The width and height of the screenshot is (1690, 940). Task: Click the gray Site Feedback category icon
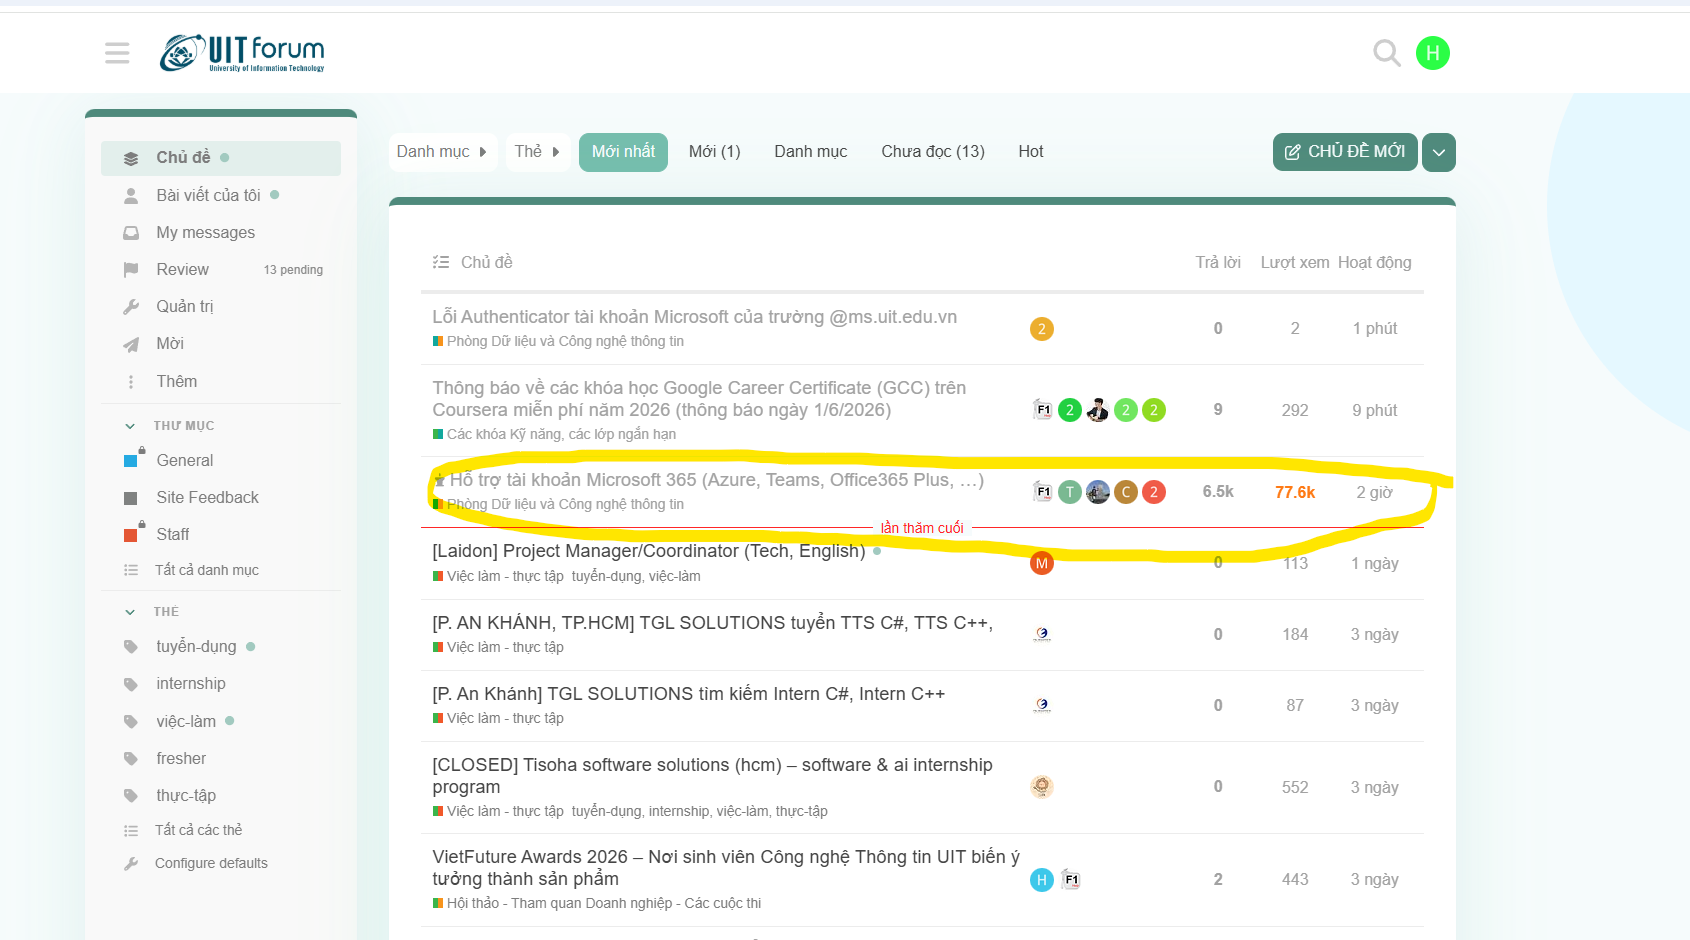point(131,498)
